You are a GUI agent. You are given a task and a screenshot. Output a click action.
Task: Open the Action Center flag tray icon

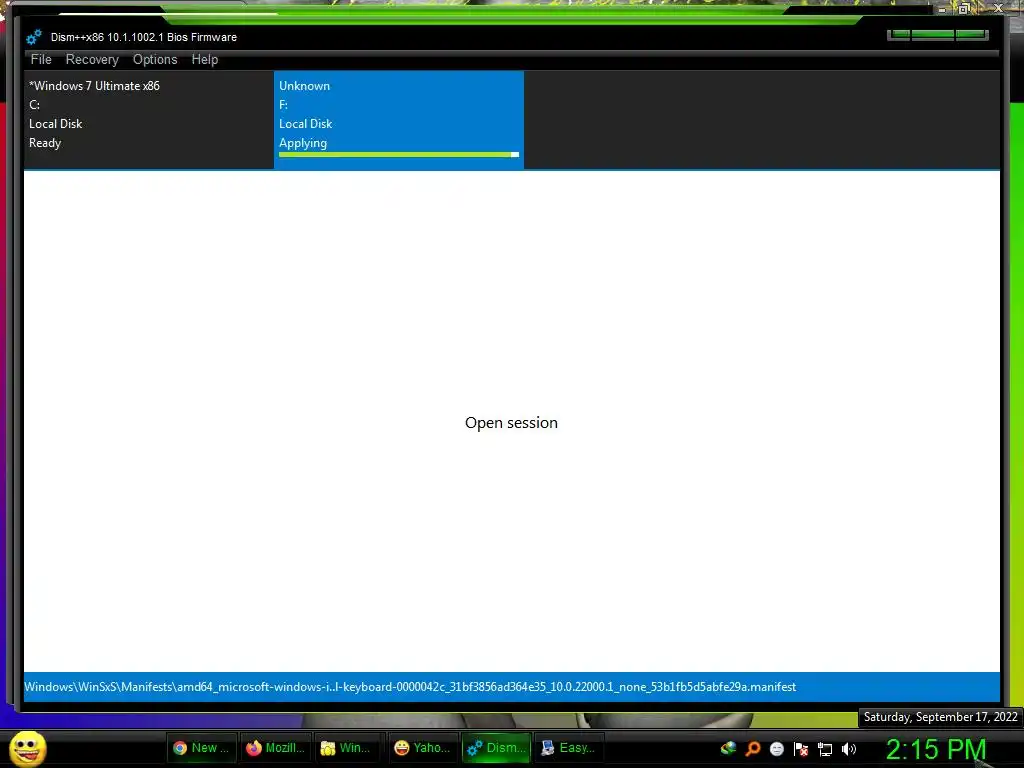801,748
